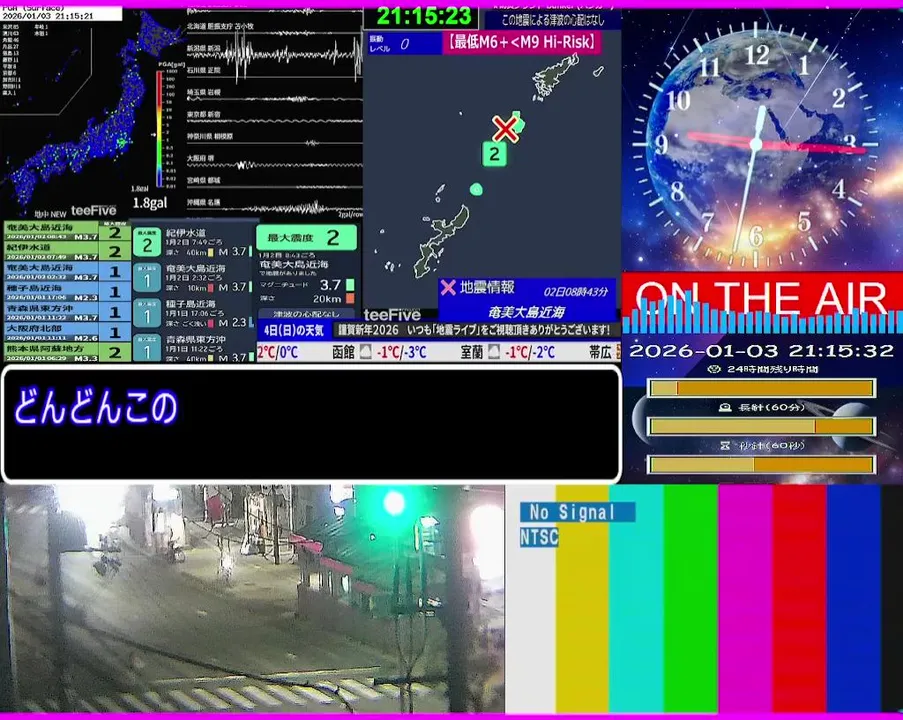The image size is (903, 720).
Task: Click the weather icon next to 函館
Action: [x=365, y=352]
